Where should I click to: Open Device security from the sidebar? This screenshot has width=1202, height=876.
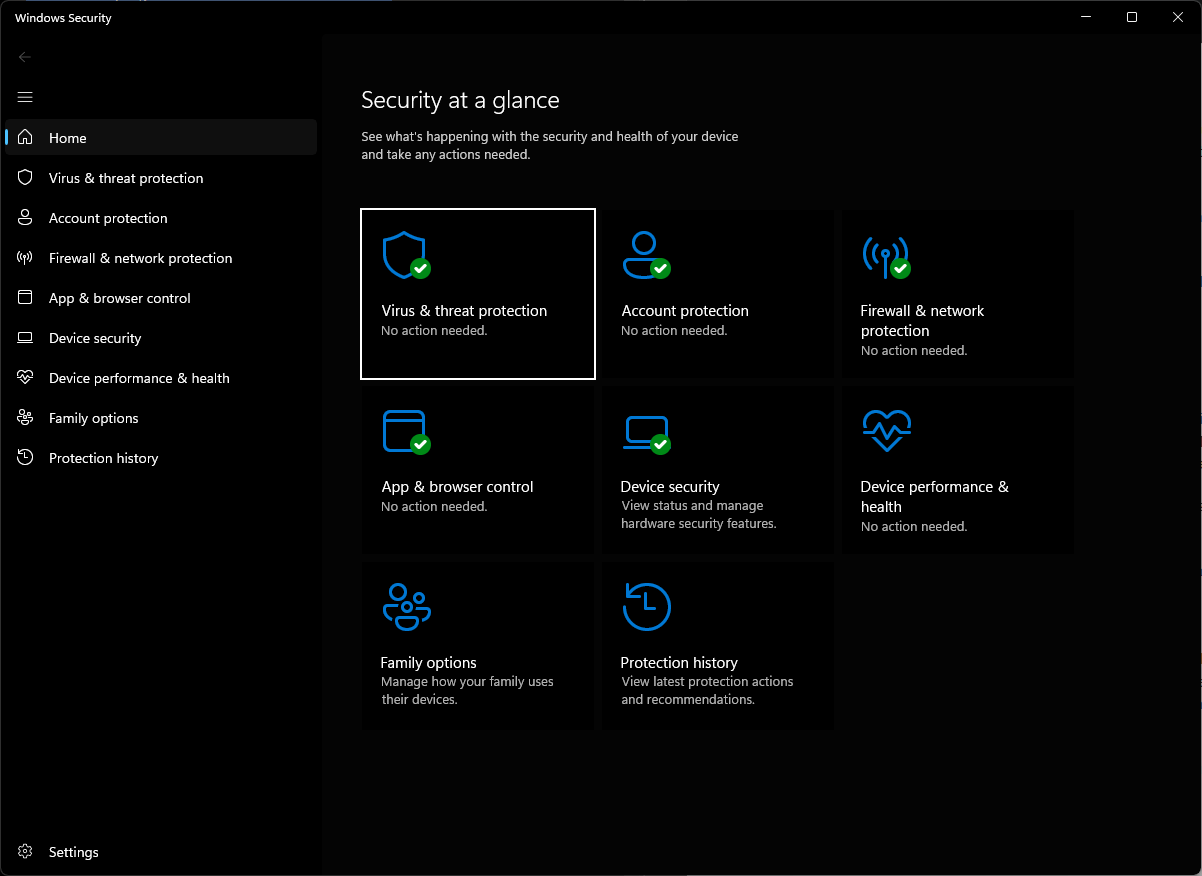[x=161, y=338]
